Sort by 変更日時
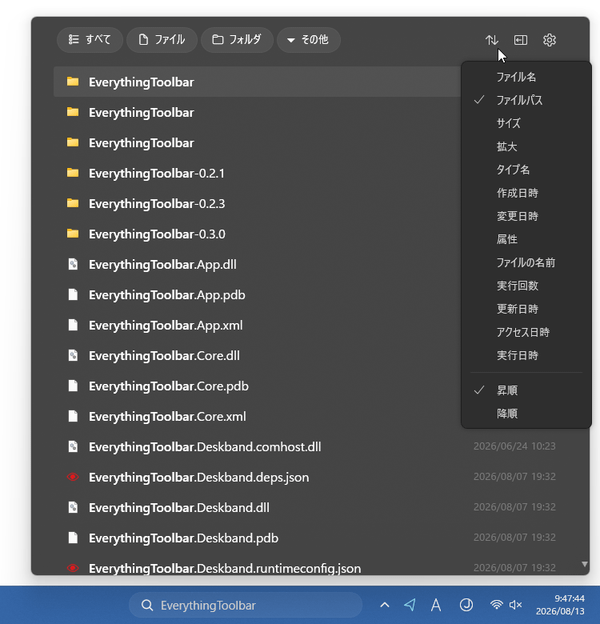 (x=526, y=216)
